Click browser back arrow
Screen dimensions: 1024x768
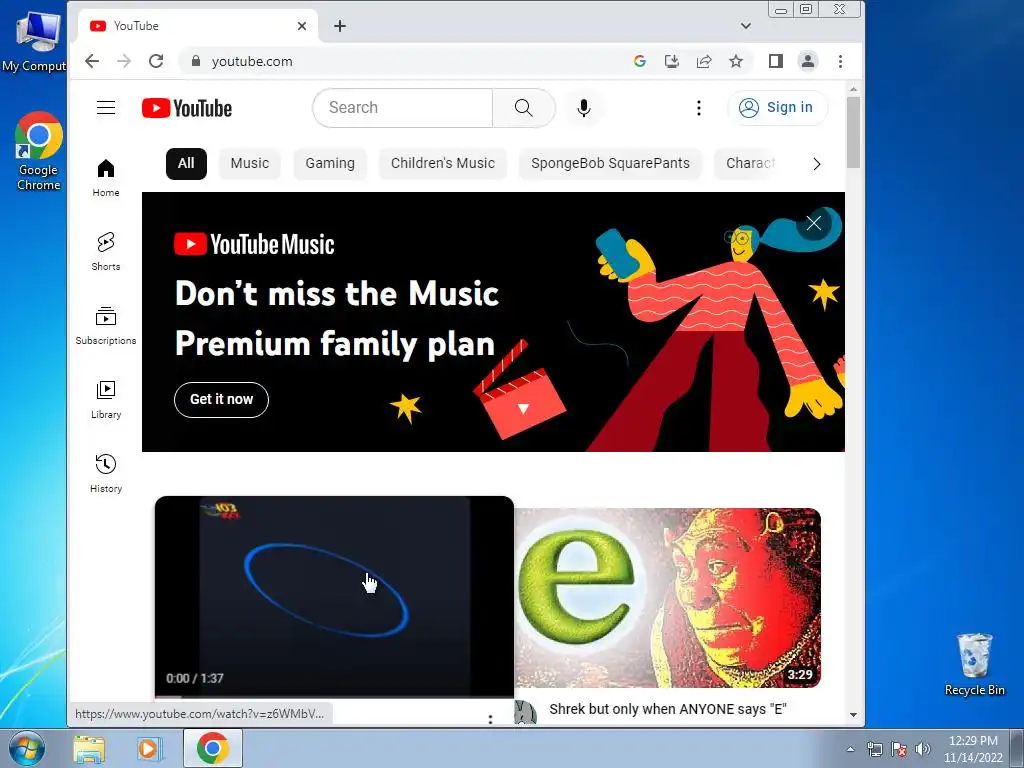(x=92, y=61)
